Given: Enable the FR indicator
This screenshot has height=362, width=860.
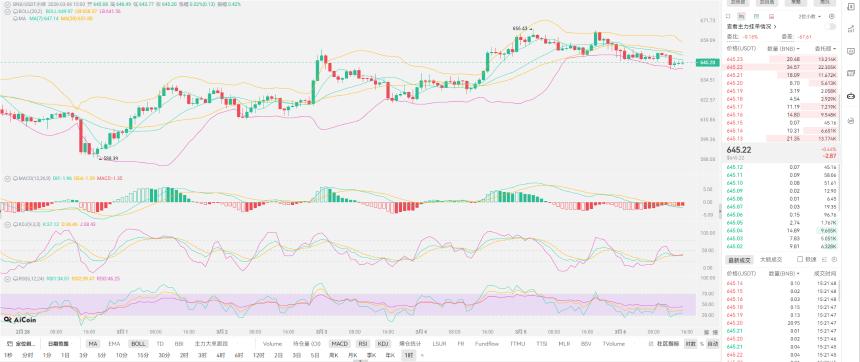Looking at the screenshot, I should pyautogui.click(x=461, y=344).
